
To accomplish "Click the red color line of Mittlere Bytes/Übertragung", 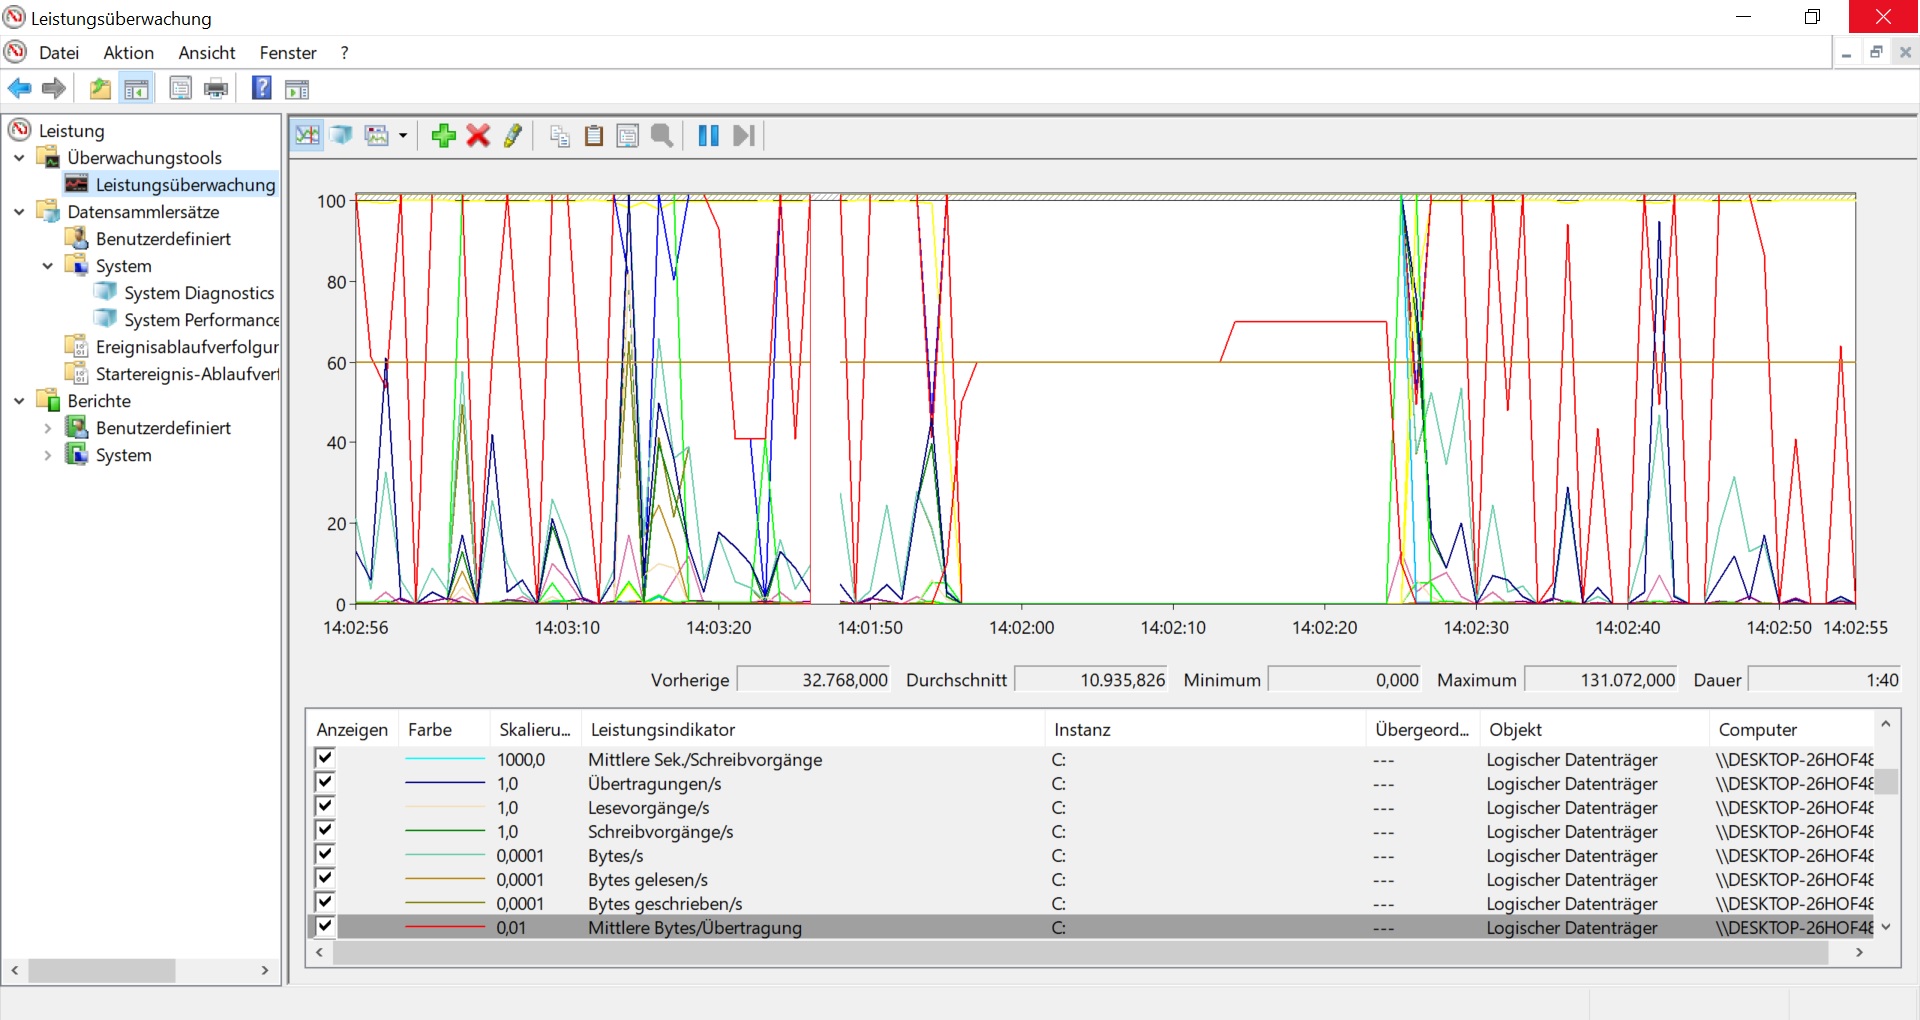I will (445, 928).
